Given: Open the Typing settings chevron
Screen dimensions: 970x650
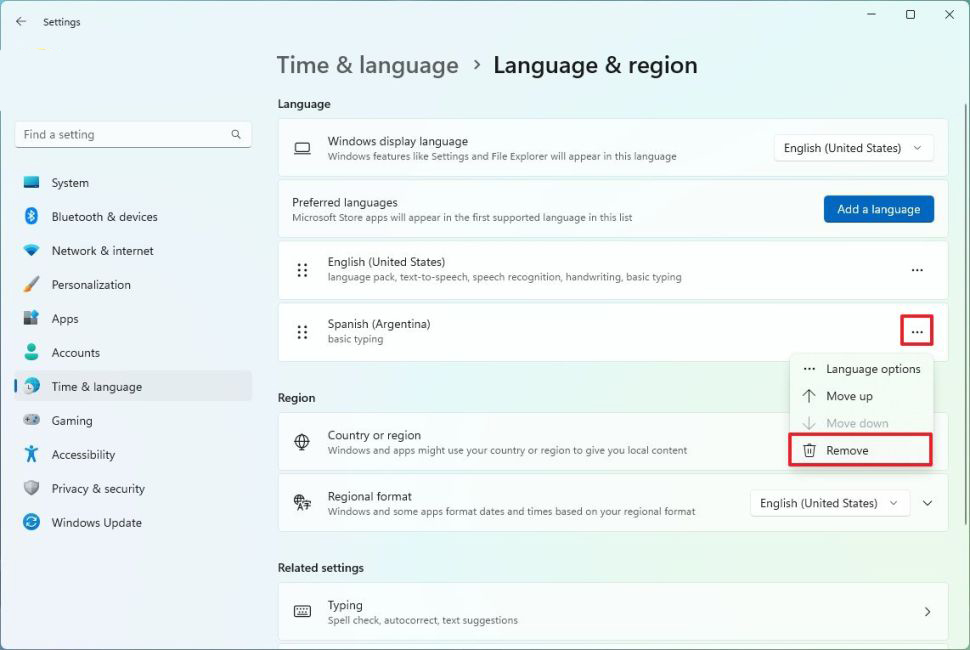Looking at the screenshot, I should point(927,612).
